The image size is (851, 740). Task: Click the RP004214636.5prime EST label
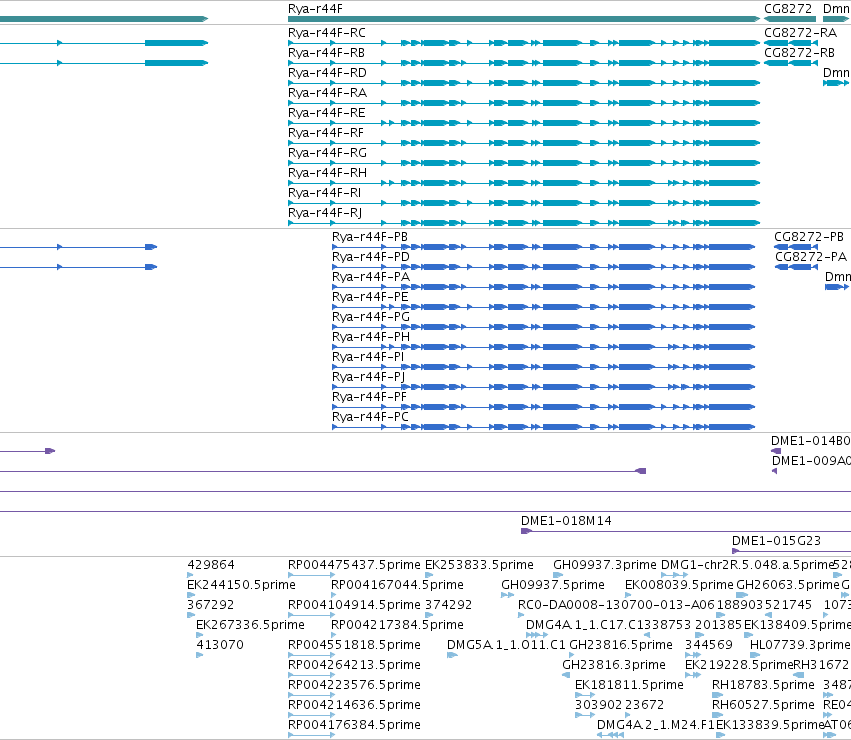(354, 705)
